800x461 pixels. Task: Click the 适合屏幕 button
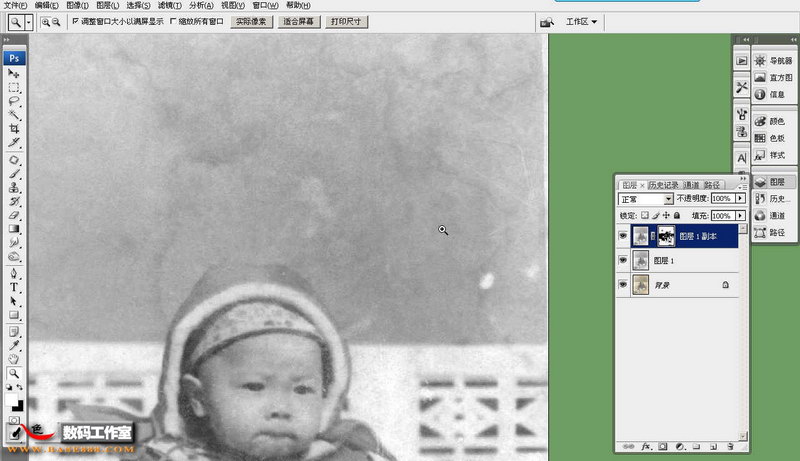[x=298, y=21]
